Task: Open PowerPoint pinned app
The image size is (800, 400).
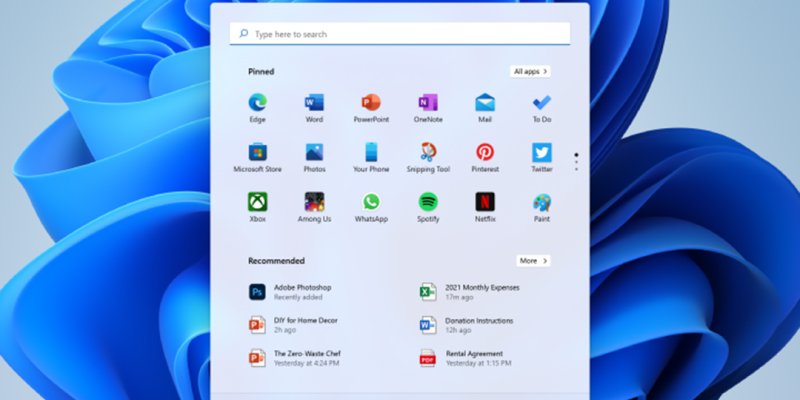Action: 371,103
